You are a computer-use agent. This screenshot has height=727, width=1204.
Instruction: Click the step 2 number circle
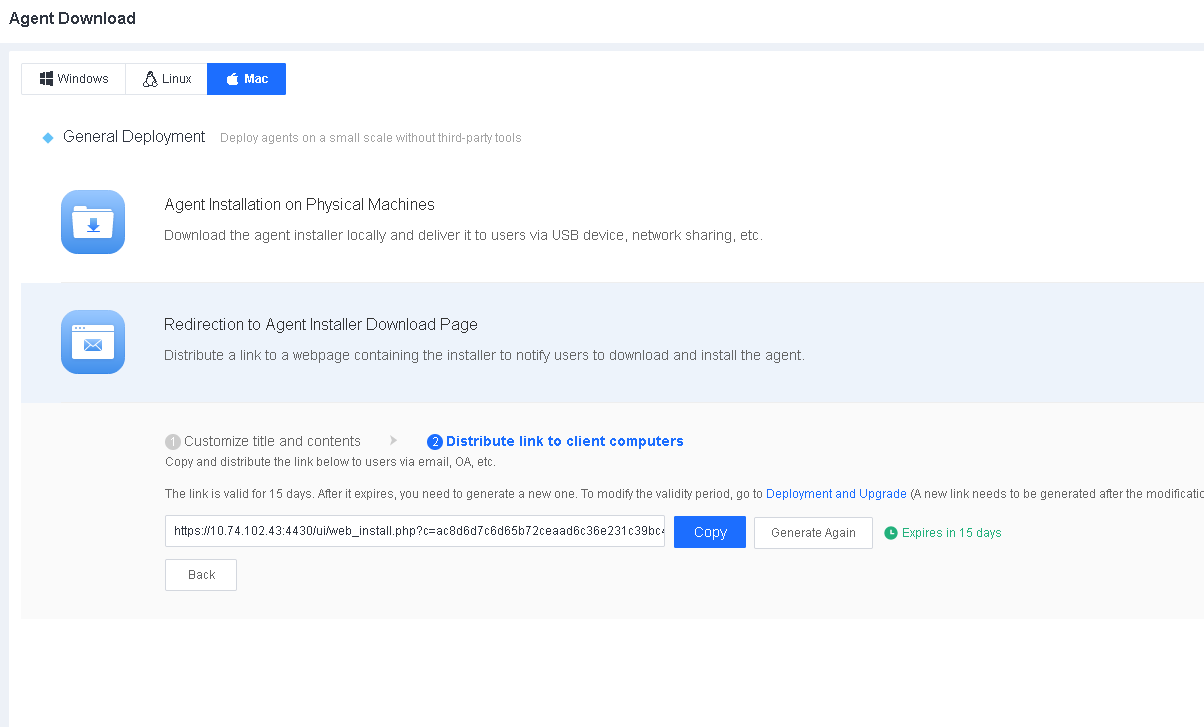point(434,442)
